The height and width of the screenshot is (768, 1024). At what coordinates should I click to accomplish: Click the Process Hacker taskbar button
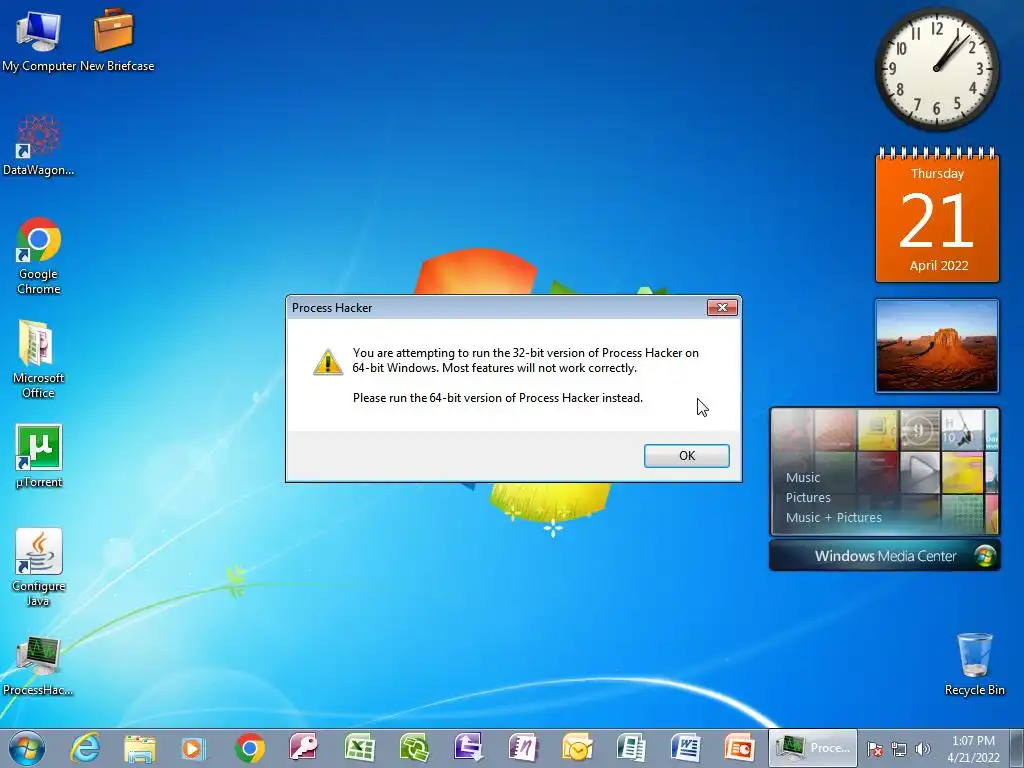pyautogui.click(x=812, y=748)
